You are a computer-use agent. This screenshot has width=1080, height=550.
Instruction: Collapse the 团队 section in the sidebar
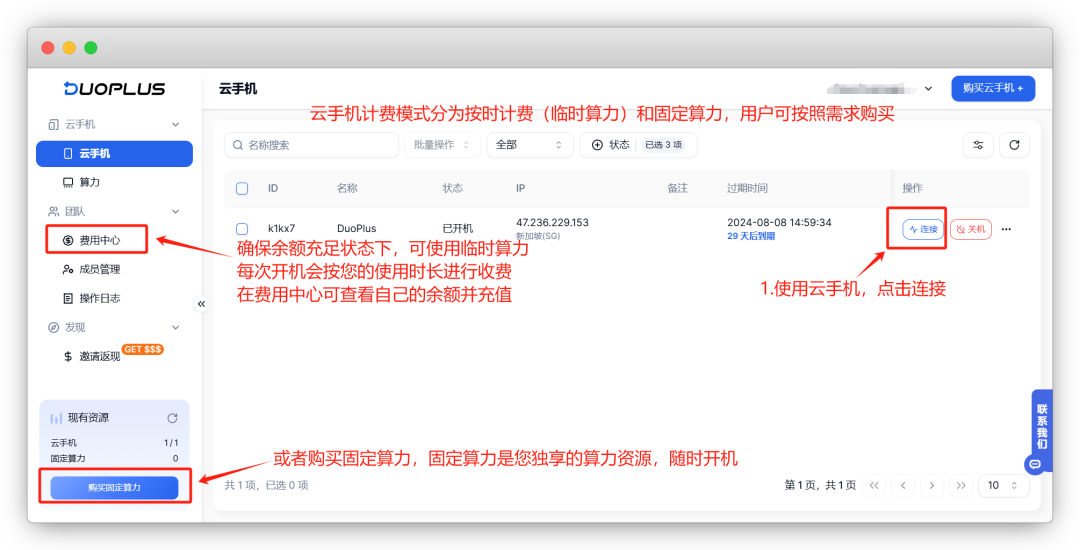(176, 212)
